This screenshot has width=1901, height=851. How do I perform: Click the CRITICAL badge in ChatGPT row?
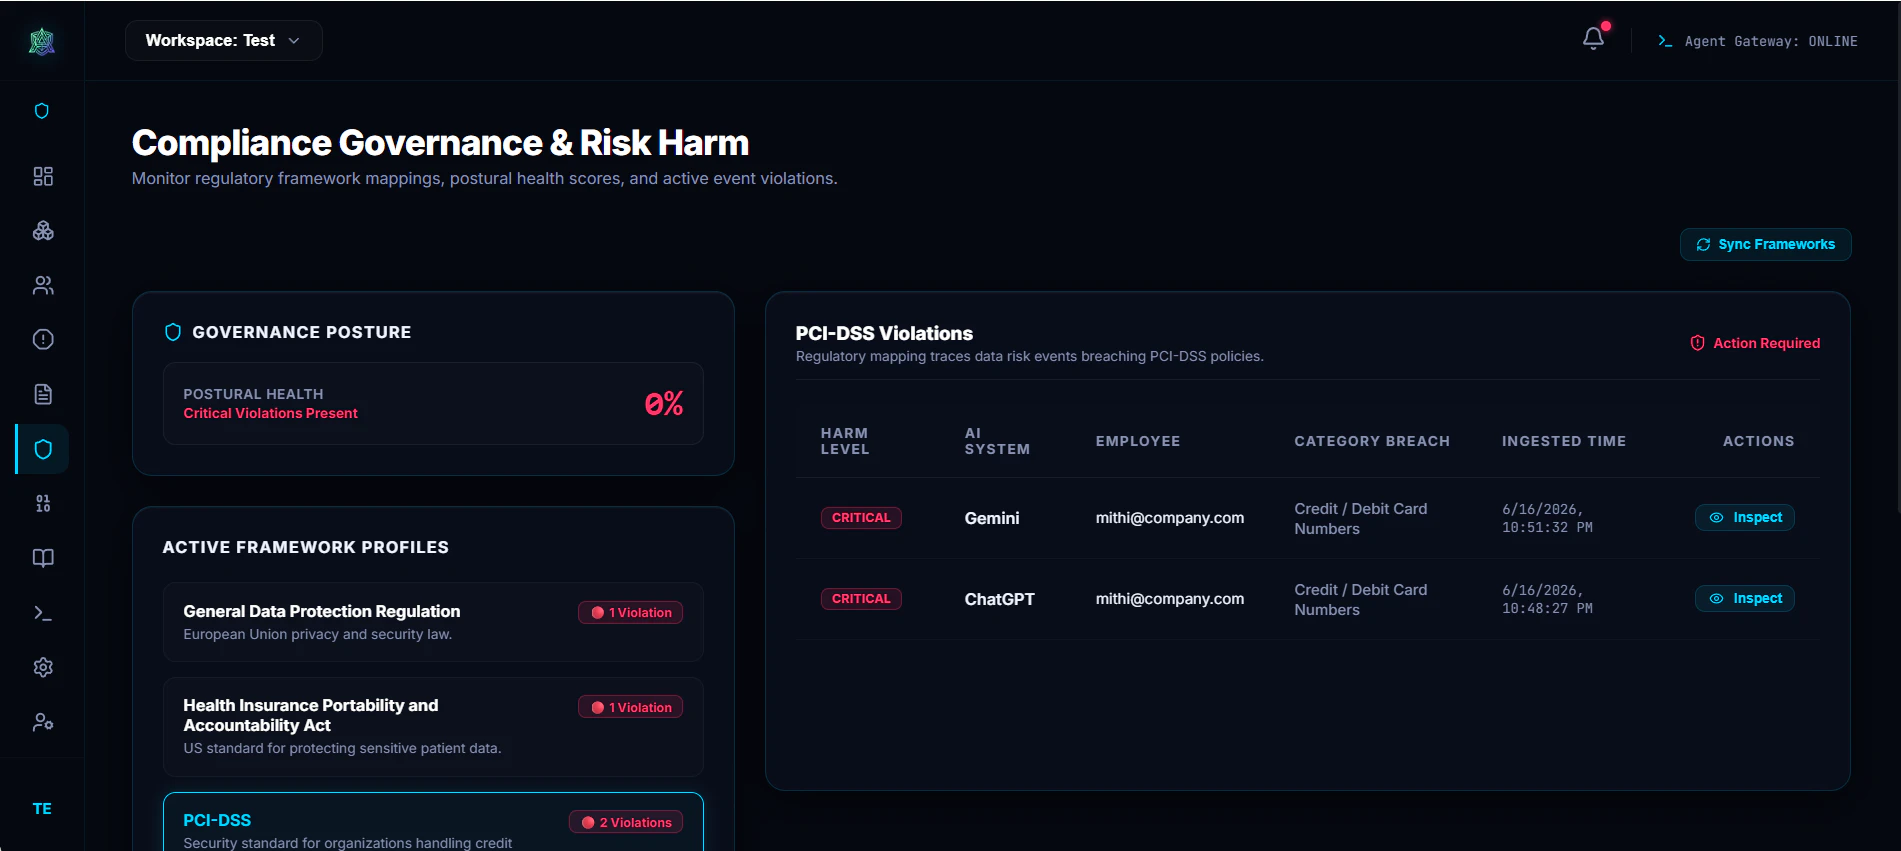pyautogui.click(x=861, y=599)
